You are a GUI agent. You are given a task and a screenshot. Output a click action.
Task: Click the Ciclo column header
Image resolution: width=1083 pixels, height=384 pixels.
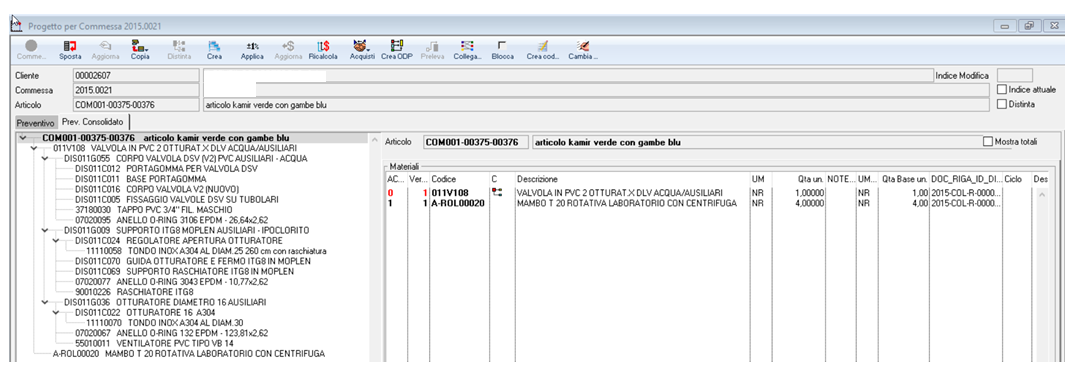(1017, 179)
